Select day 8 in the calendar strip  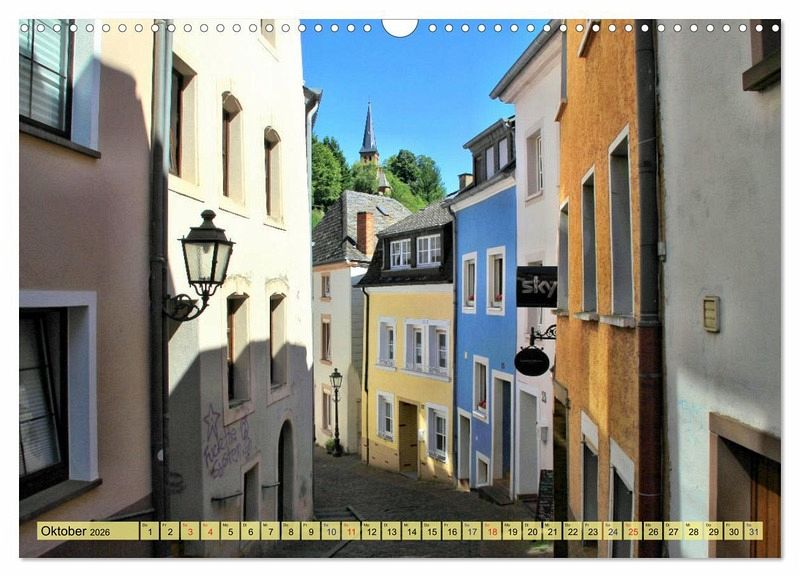click(x=290, y=531)
